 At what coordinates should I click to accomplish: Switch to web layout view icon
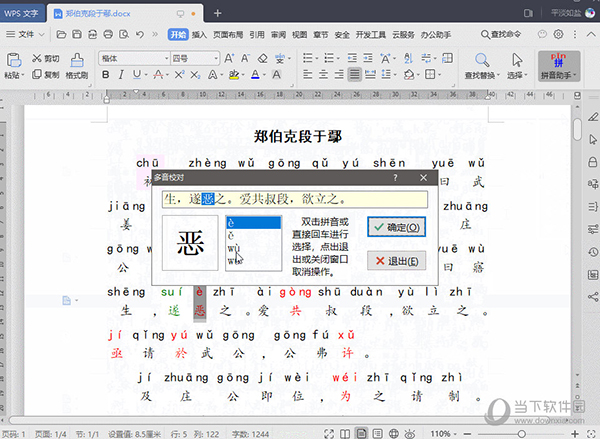tap(393, 434)
